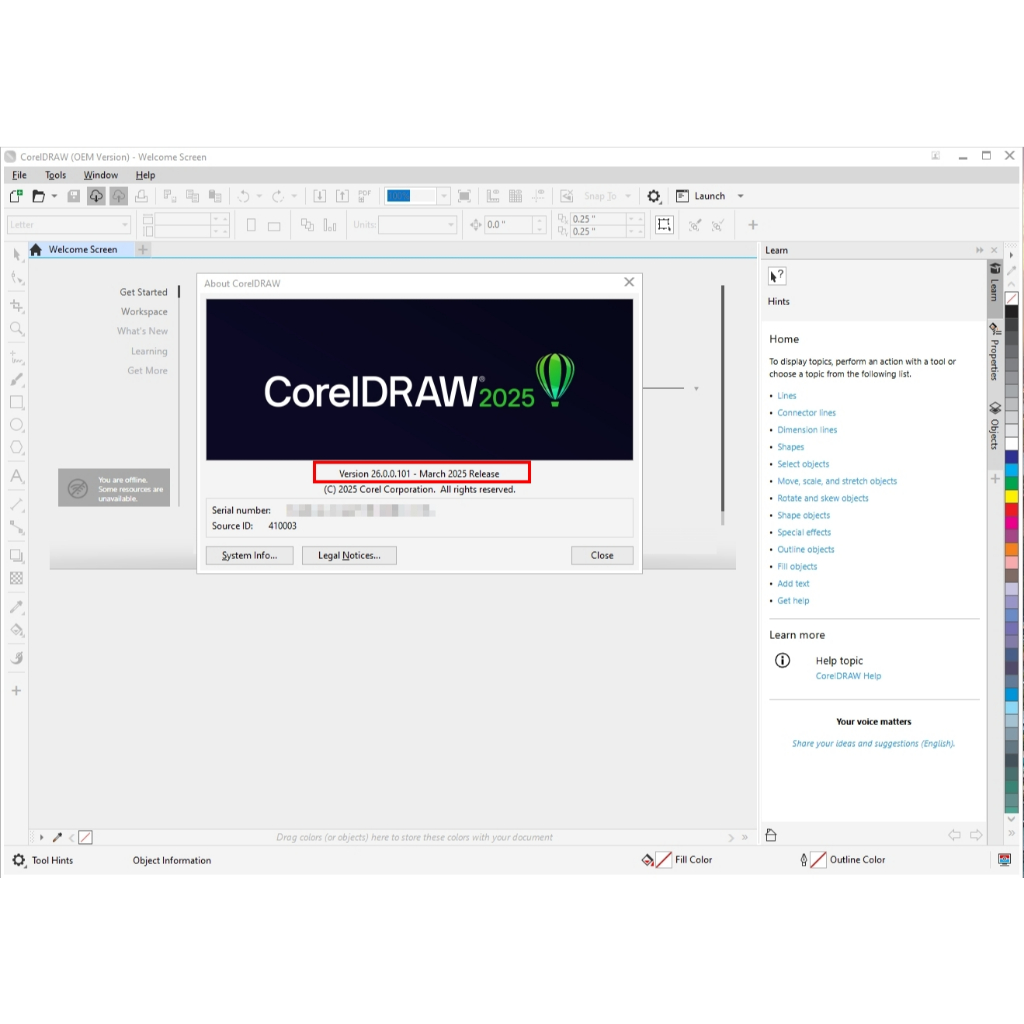Click the cloud download icon
1024x1024 pixels.
(96, 196)
